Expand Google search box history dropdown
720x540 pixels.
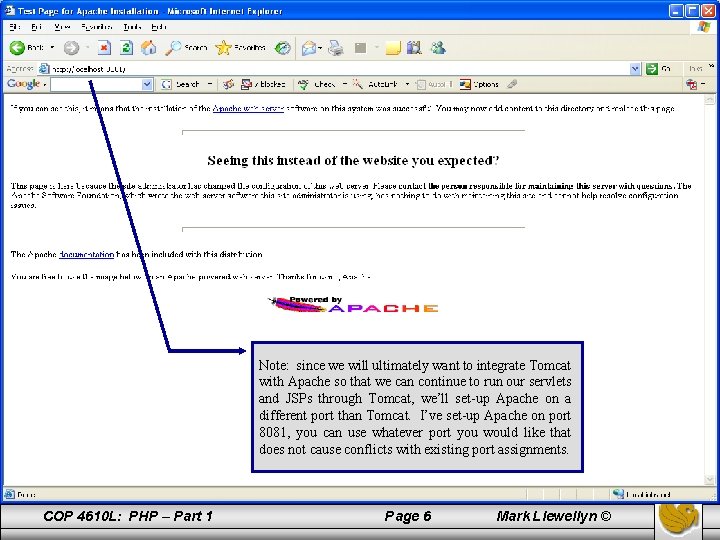[x=147, y=84]
